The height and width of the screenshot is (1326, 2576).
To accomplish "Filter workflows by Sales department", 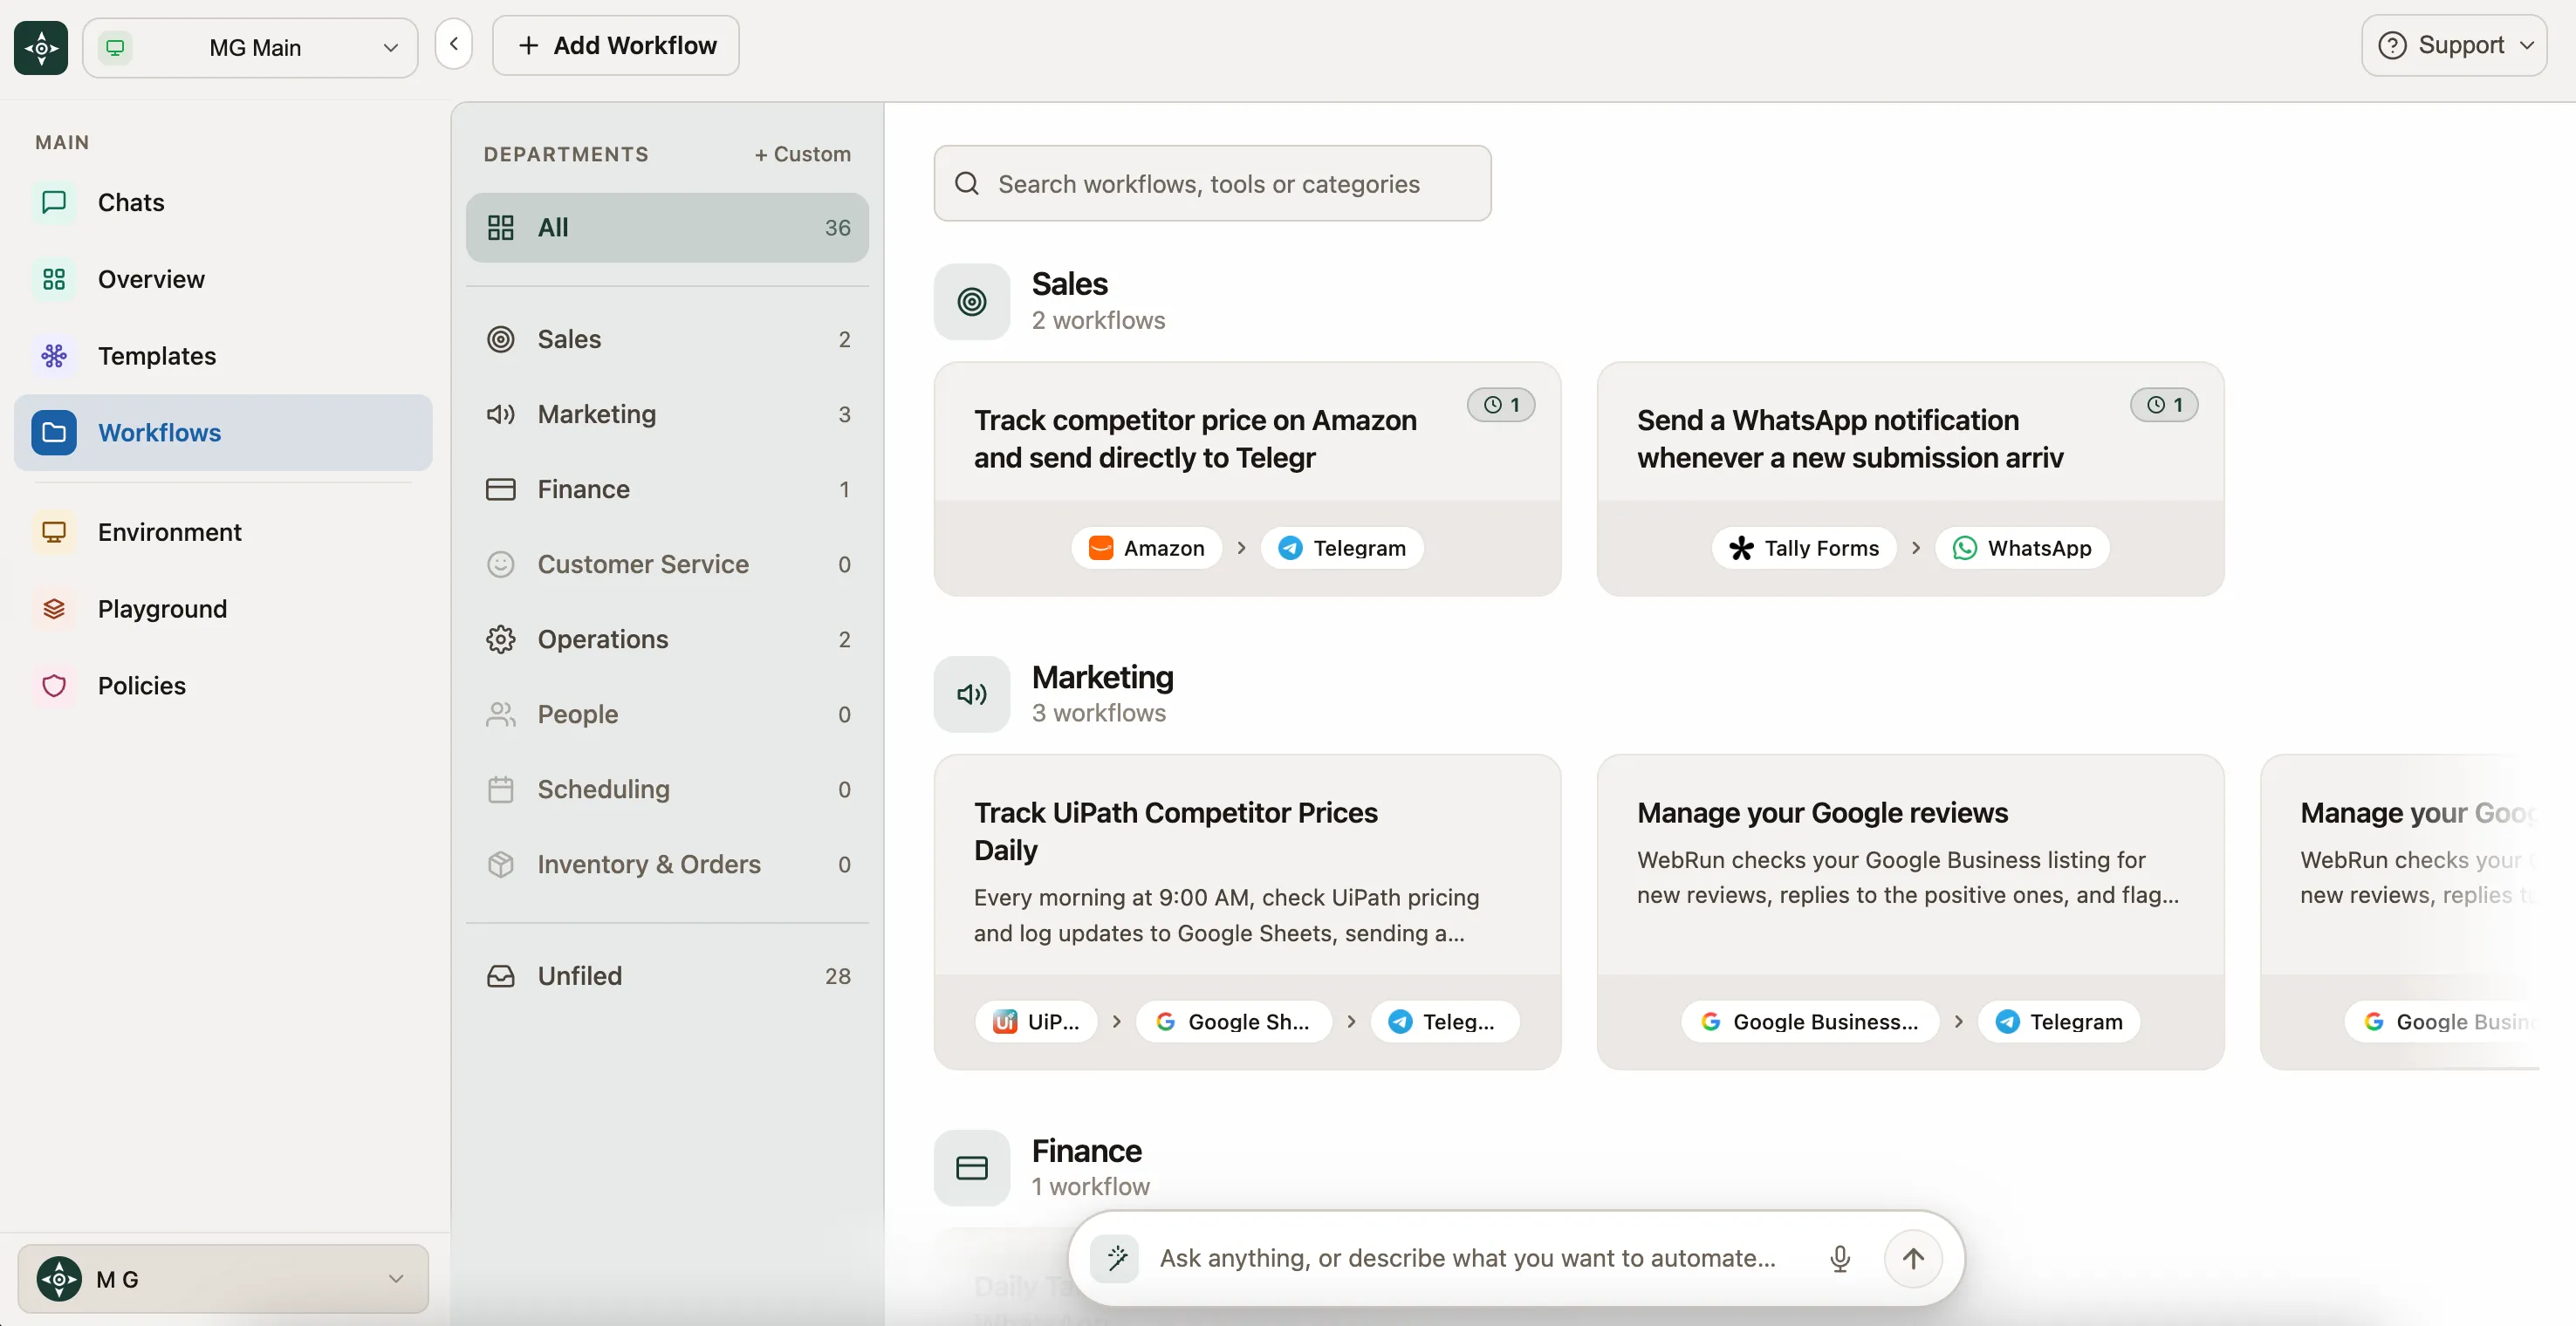I will point(667,339).
